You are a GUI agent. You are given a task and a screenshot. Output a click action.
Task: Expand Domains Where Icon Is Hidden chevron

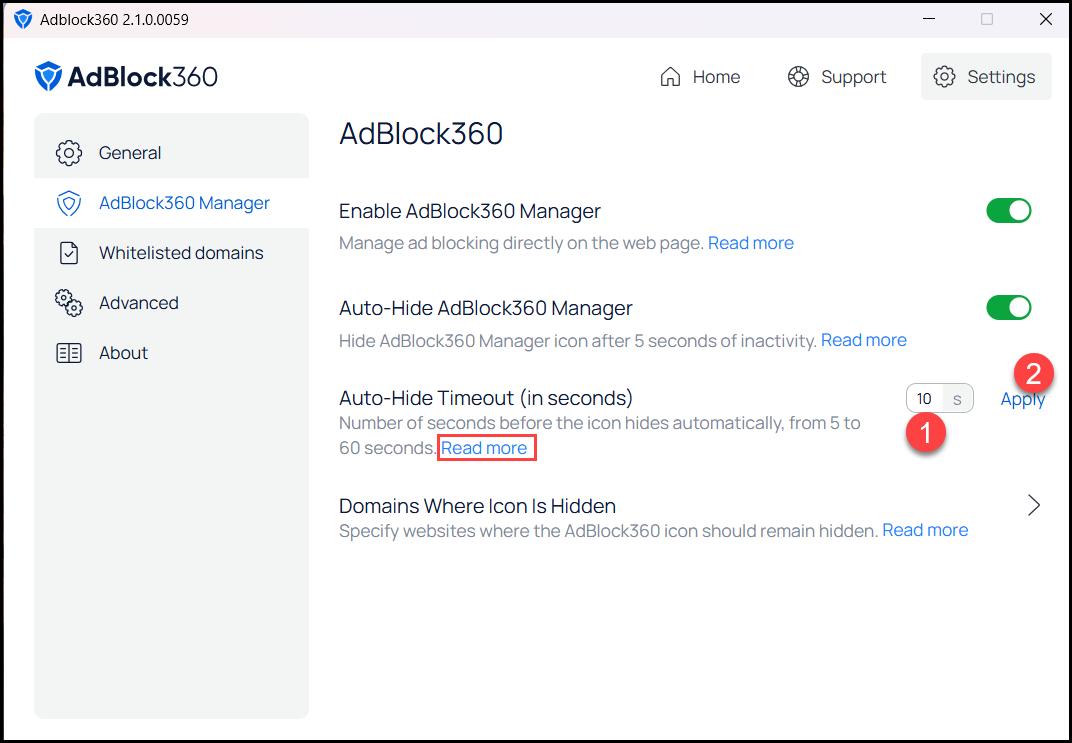[x=1034, y=506]
